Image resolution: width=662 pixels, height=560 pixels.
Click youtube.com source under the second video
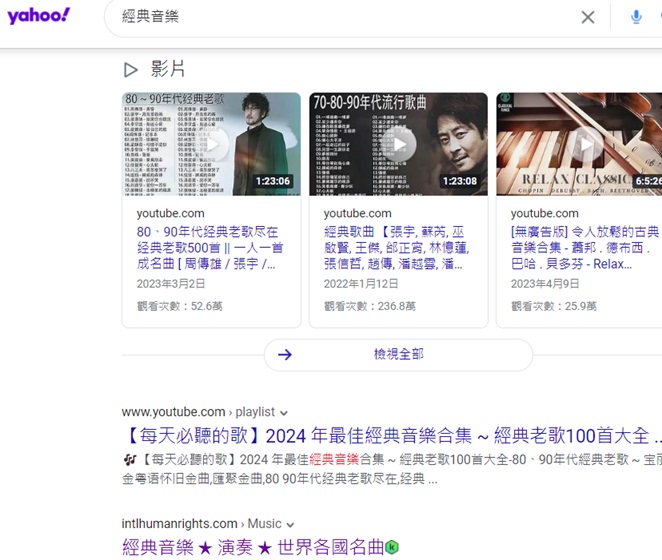(358, 213)
